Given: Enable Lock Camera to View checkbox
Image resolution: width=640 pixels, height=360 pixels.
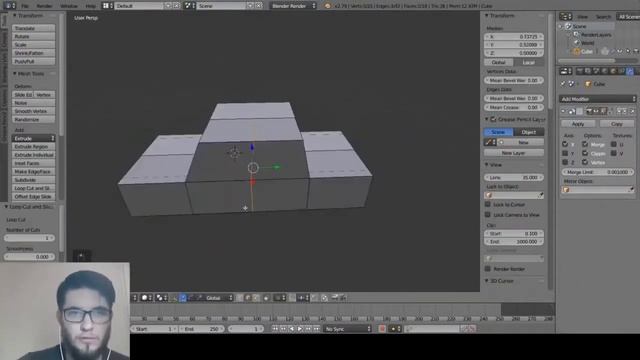Looking at the screenshot, I should (488, 215).
